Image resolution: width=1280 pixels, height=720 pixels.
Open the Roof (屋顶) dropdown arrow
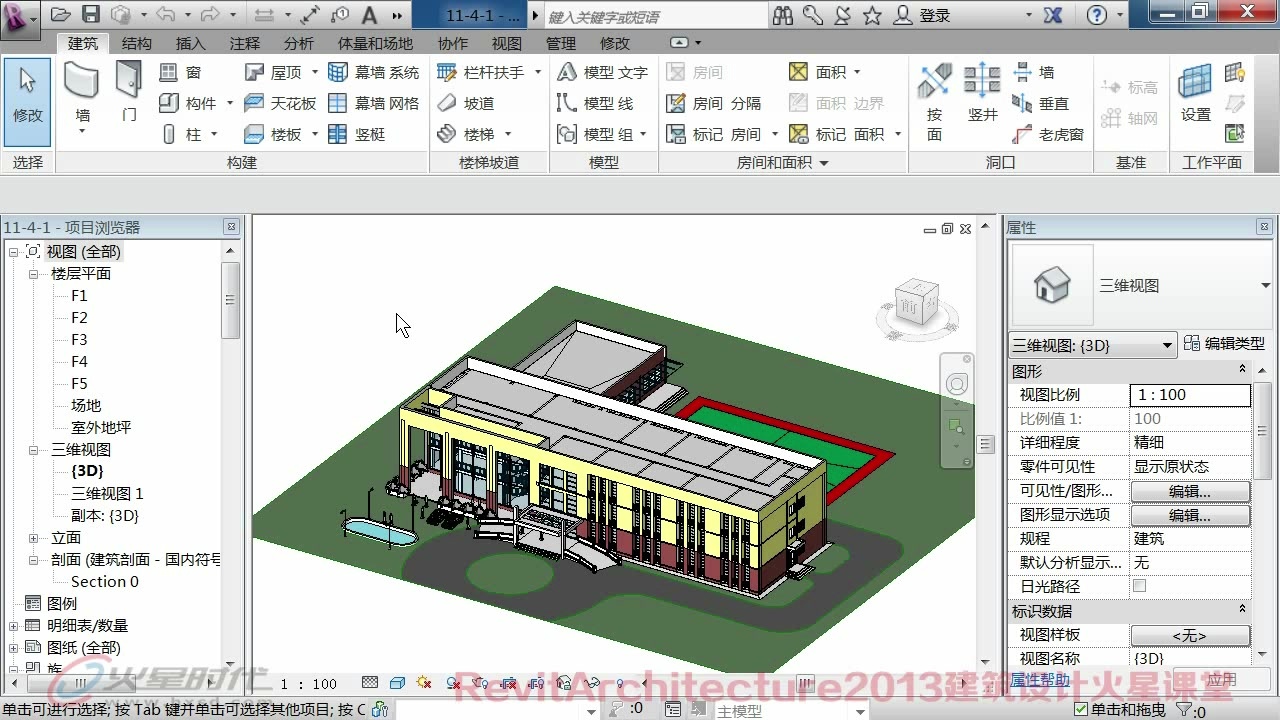coord(315,72)
